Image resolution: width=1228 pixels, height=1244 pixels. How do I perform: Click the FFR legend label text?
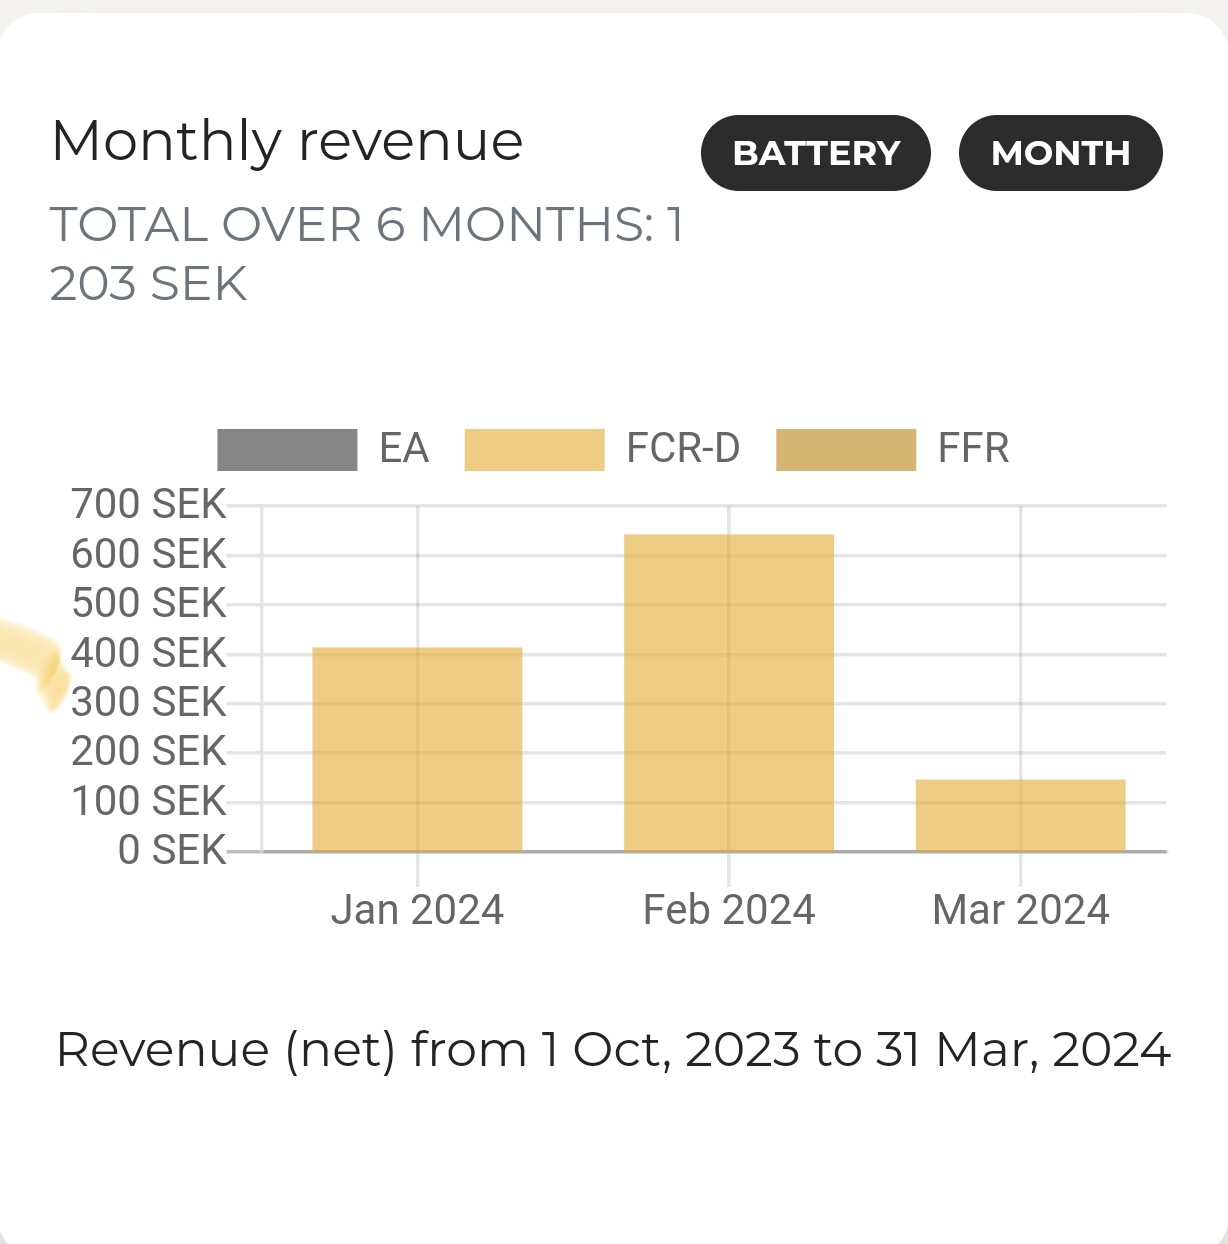coord(973,449)
